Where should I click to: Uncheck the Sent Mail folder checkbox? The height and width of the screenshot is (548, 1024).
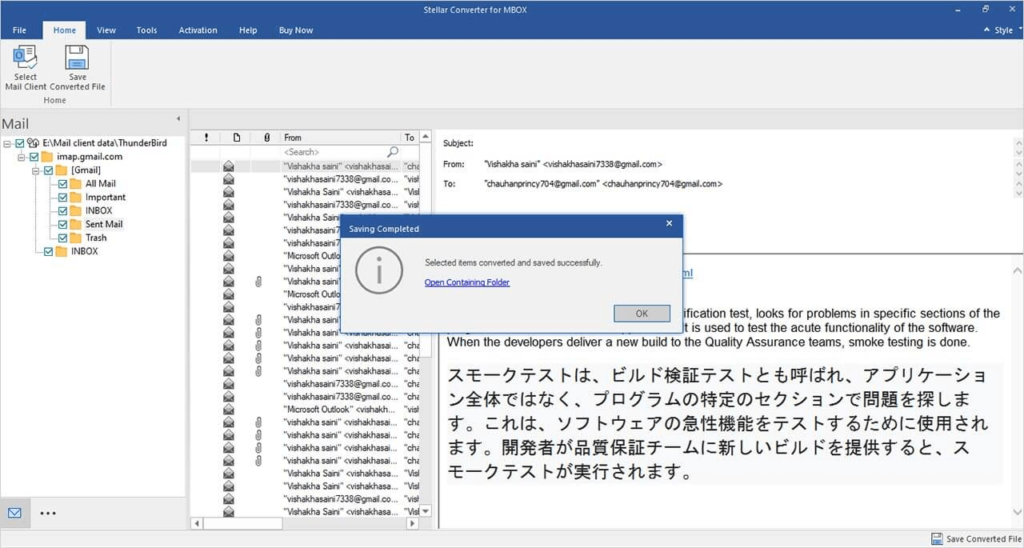pyautogui.click(x=63, y=225)
